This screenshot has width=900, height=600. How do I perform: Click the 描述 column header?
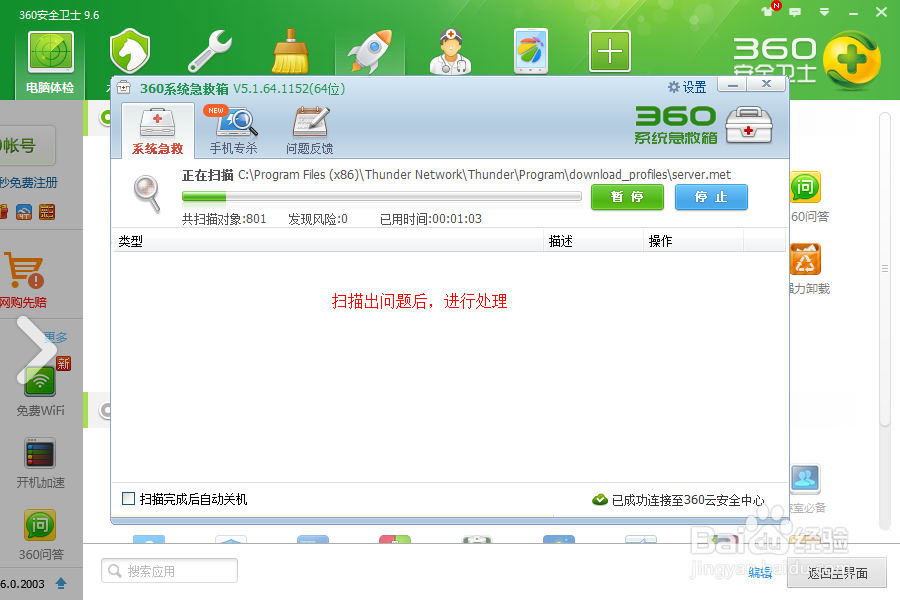(x=593, y=241)
